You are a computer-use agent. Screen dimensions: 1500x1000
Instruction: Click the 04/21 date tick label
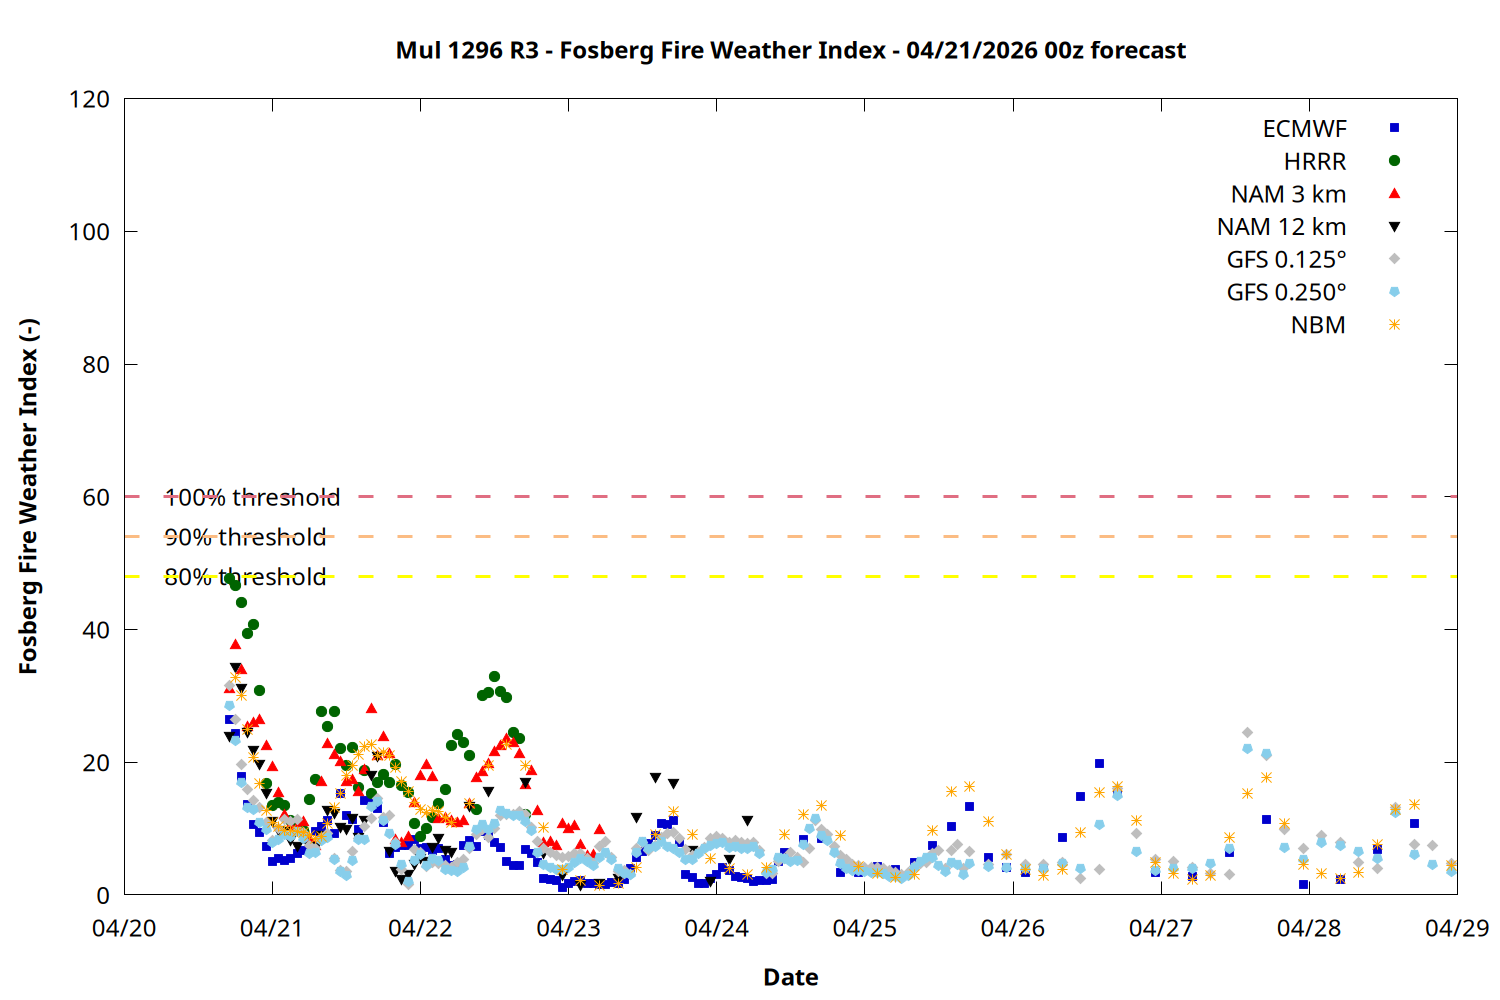click(x=271, y=929)
